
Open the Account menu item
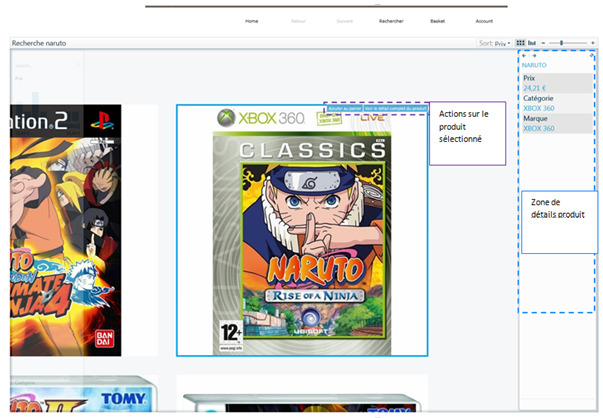click(x=484, y=21)
